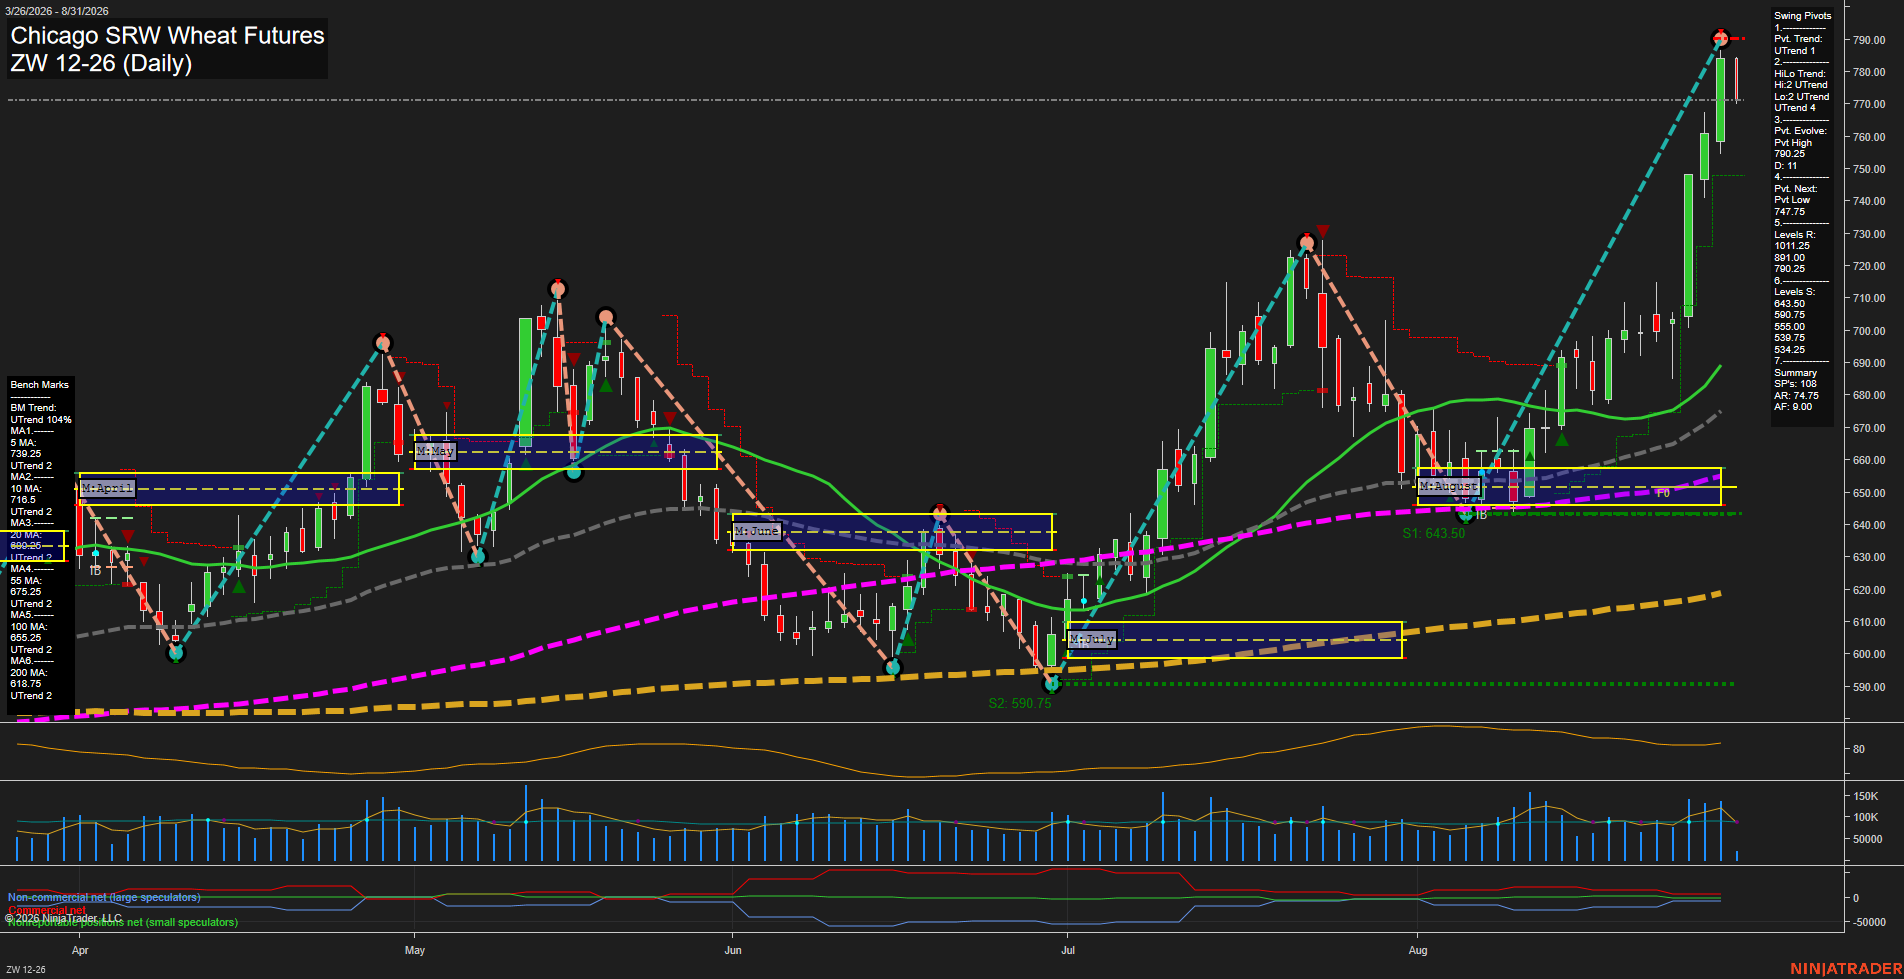This screenshot has height=979, width=1904.
Task: Click the support level 539.75
Action: pos(1790,339)
